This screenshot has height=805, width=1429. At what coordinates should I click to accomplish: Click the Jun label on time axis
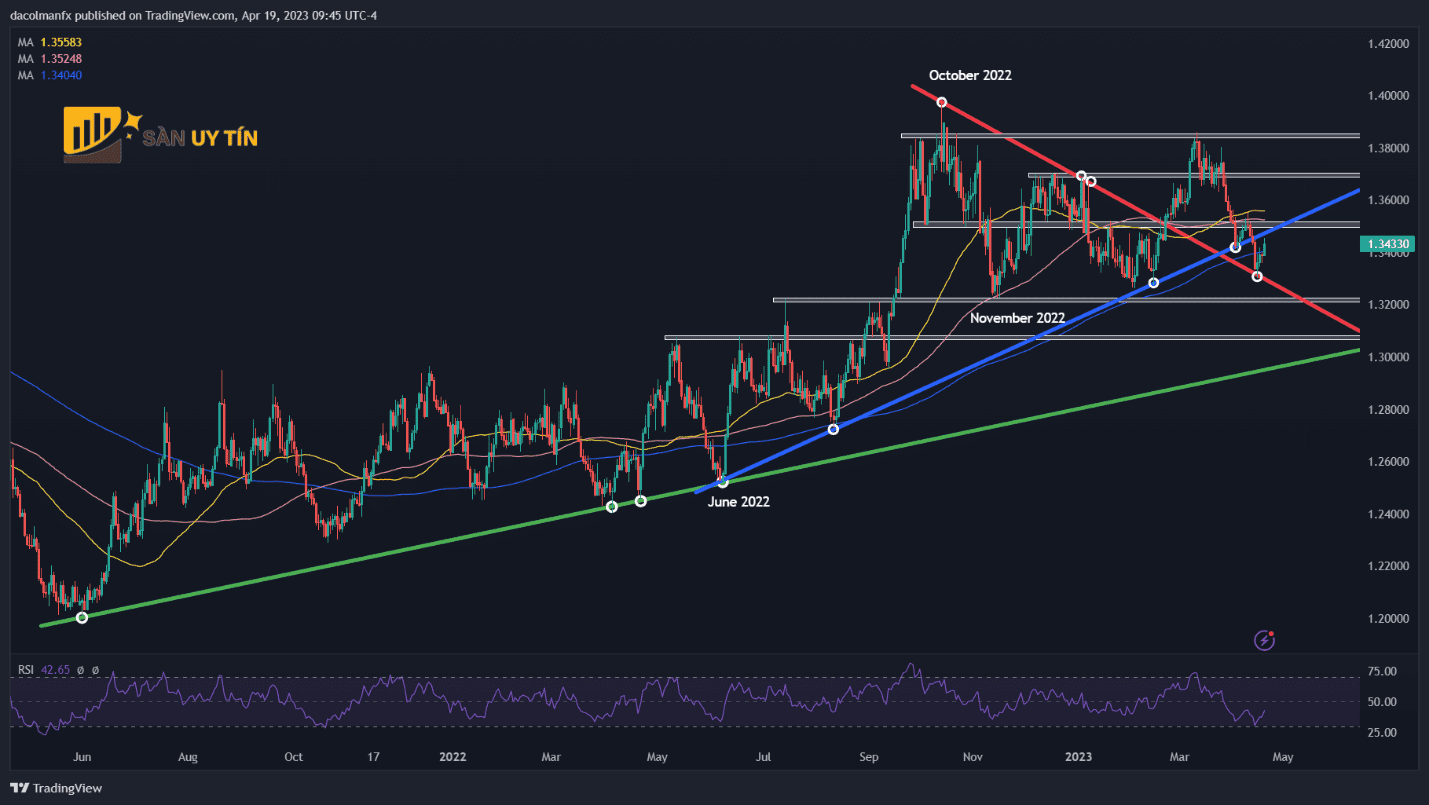pyautogui.click(x=83, y=757)
